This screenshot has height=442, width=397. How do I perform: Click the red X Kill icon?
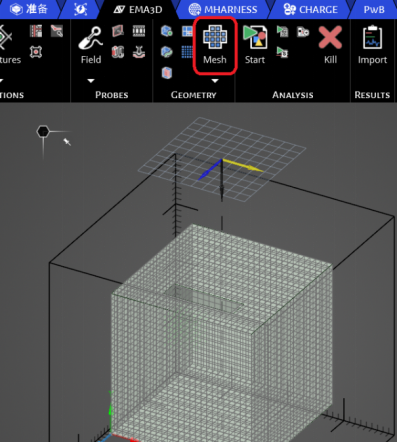(330, 45)
